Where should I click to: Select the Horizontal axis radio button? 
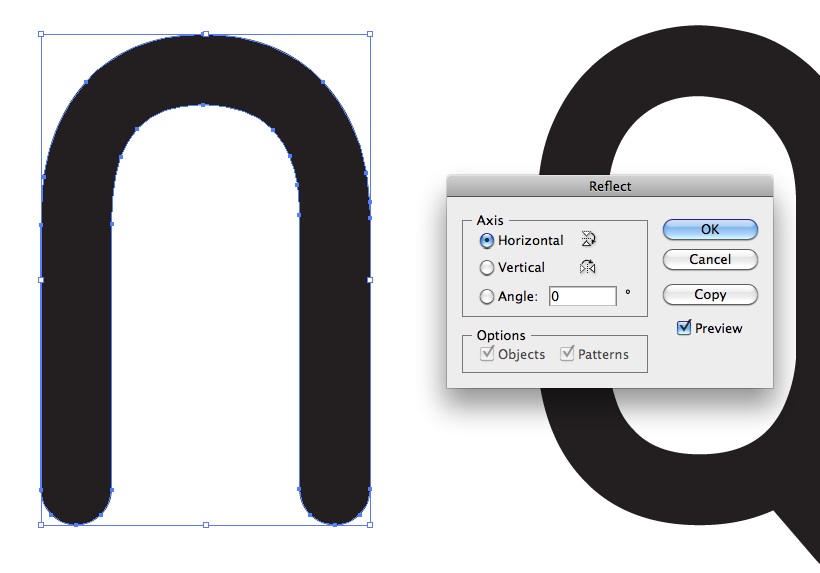tap(486, 240)
